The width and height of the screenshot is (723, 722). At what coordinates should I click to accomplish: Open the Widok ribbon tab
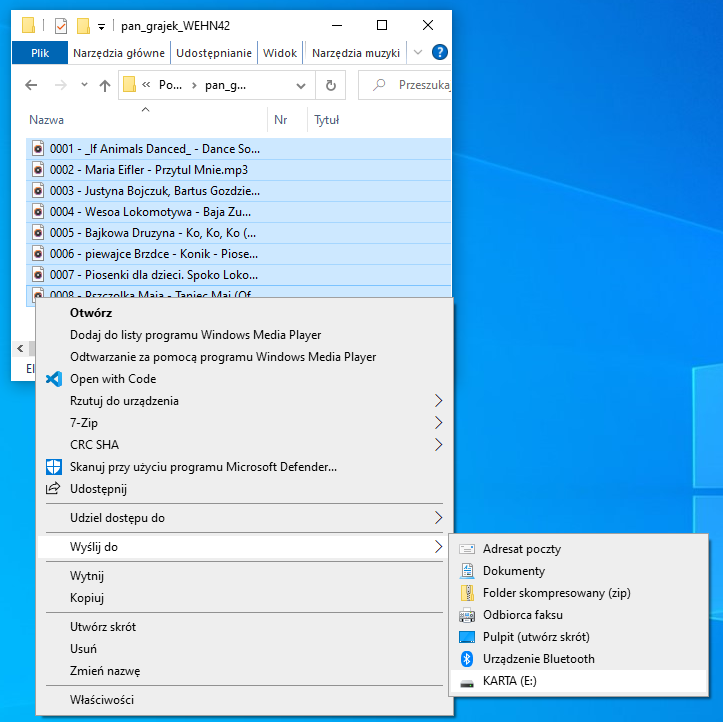pos(280,53)
